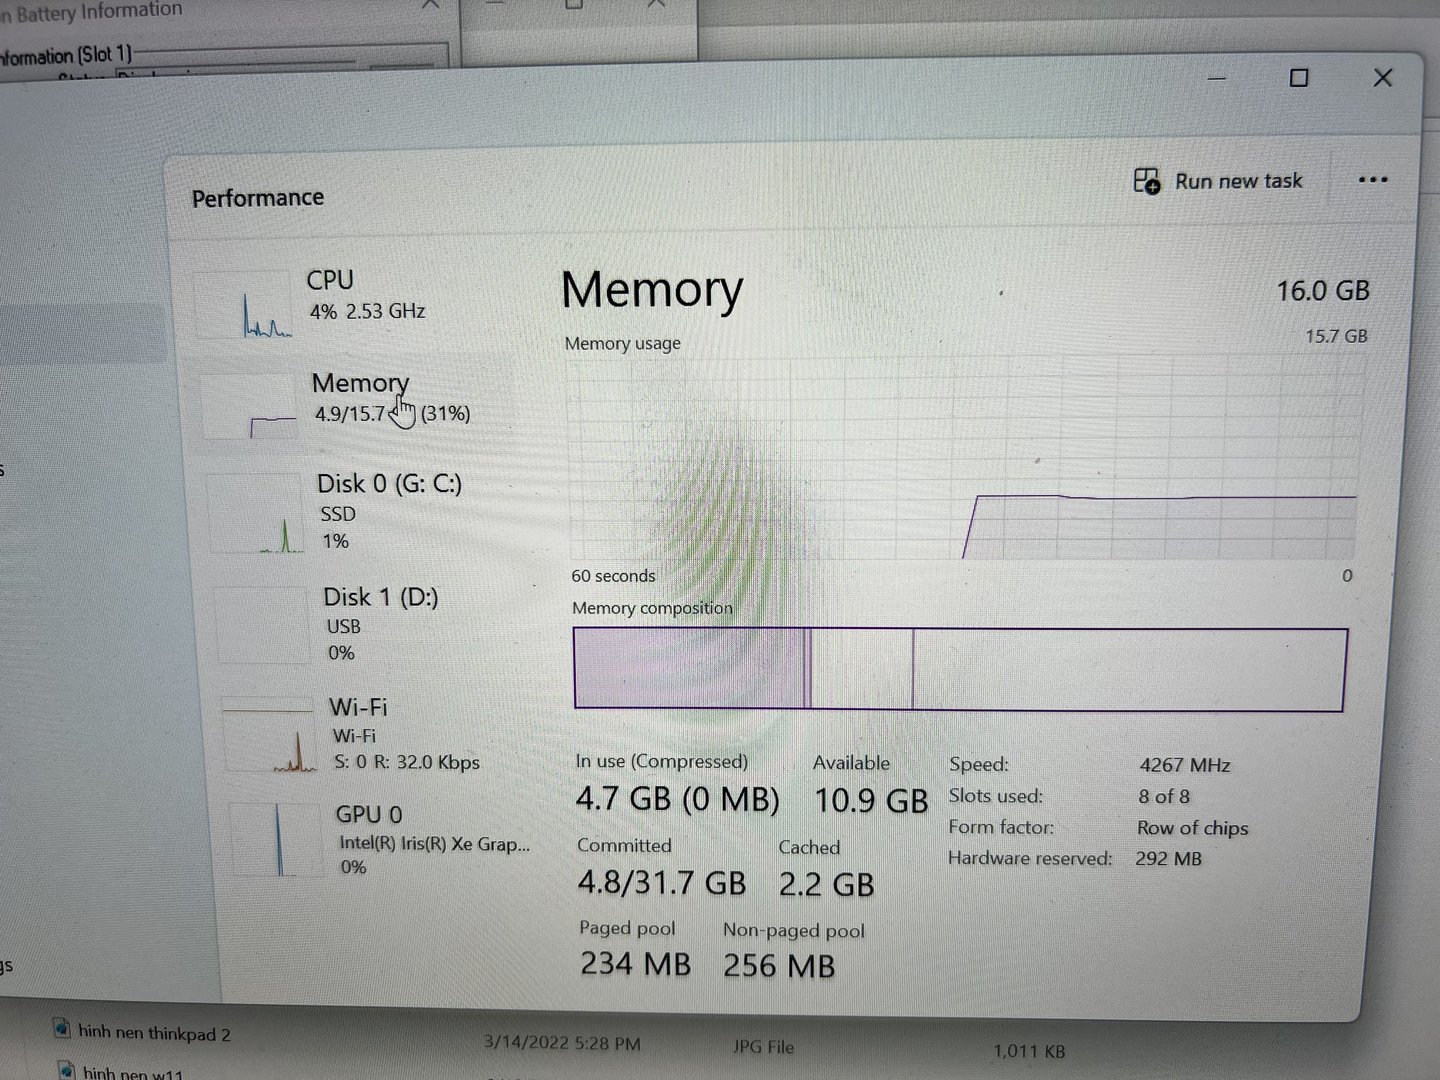
Task: Click the standby segment of Memory composition
Action: click(862, 669)
